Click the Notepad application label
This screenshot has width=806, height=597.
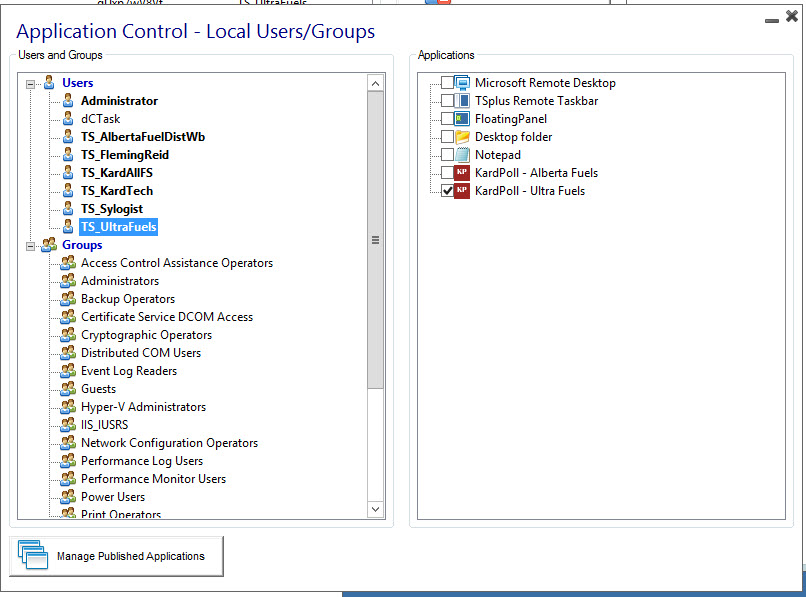tap(498, 155)
